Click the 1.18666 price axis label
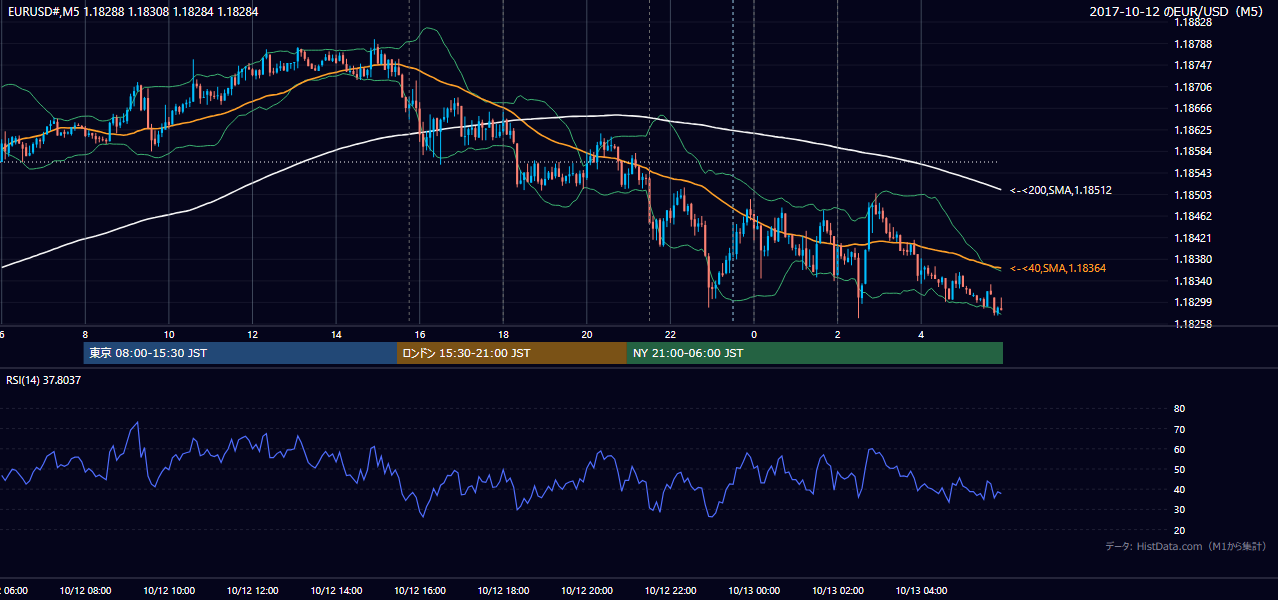The height and width of the screenshot is (600, 1278). (1194, 108)
